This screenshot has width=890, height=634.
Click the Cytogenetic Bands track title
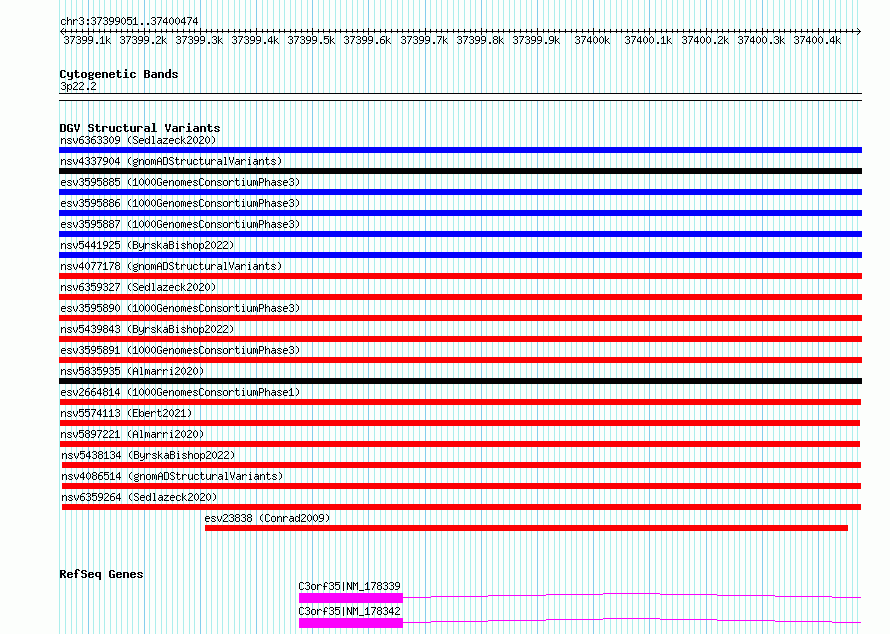[x=119, y=74]
